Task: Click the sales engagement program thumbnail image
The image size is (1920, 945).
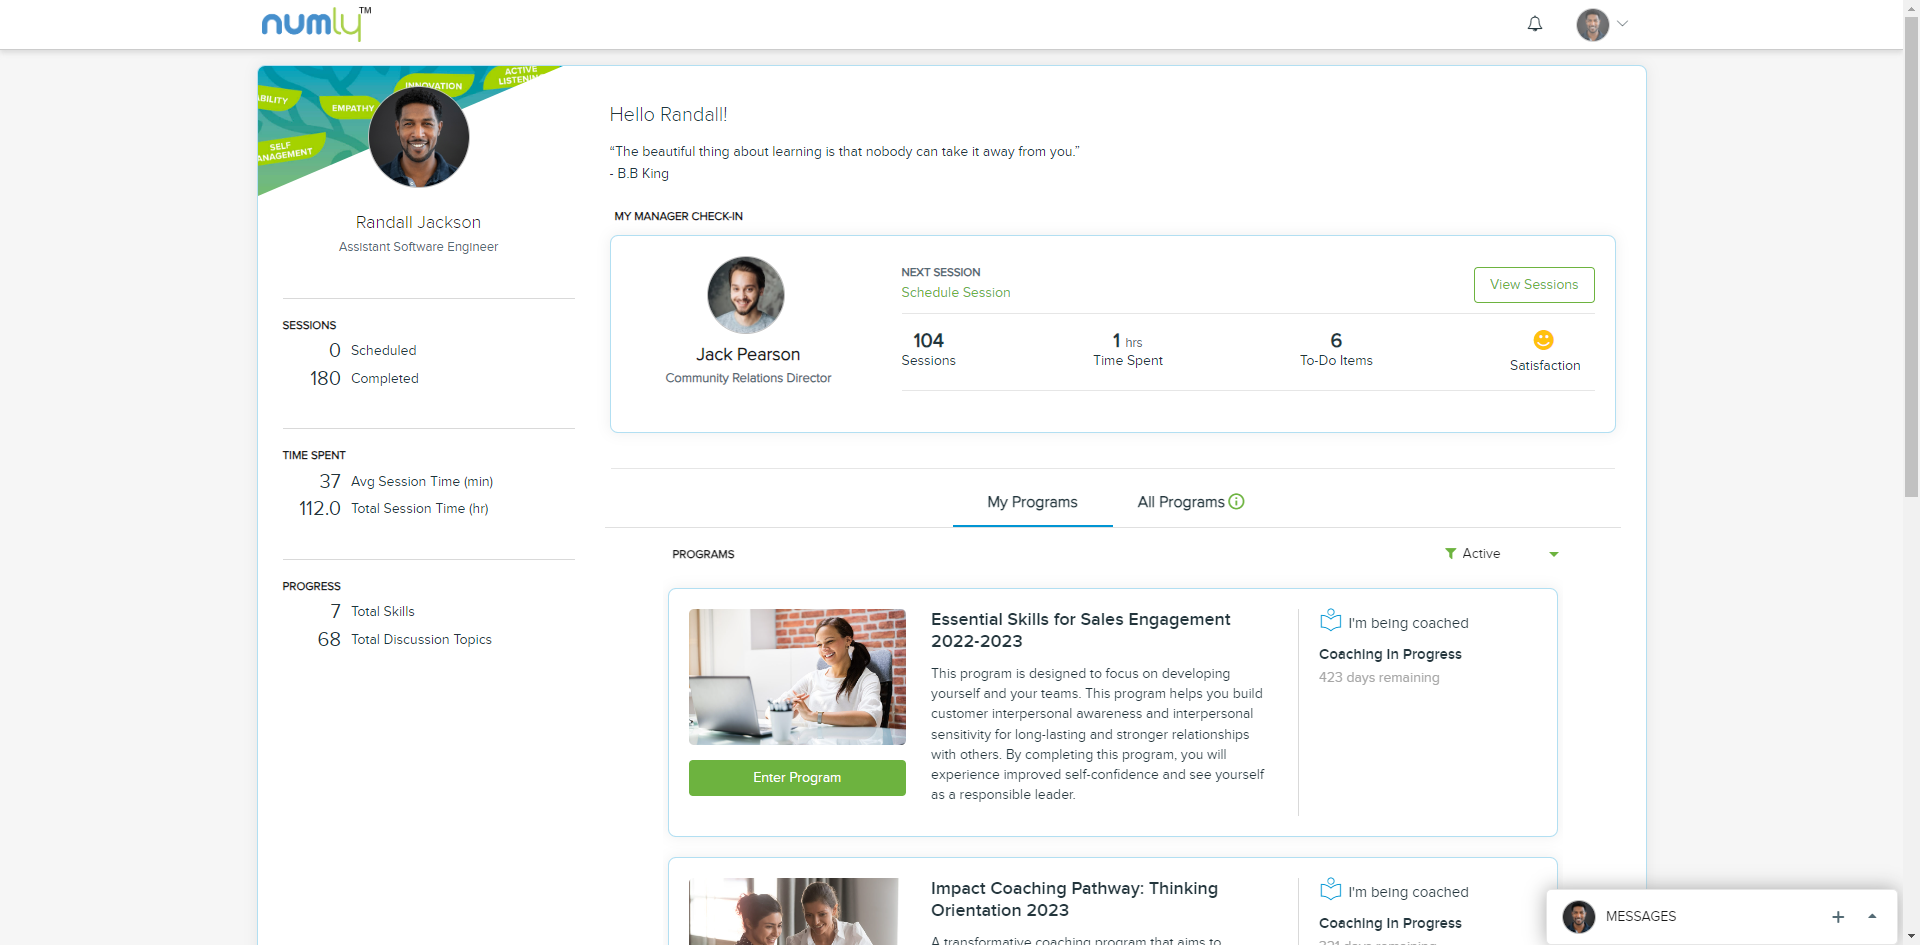Action: click(797, 677)
